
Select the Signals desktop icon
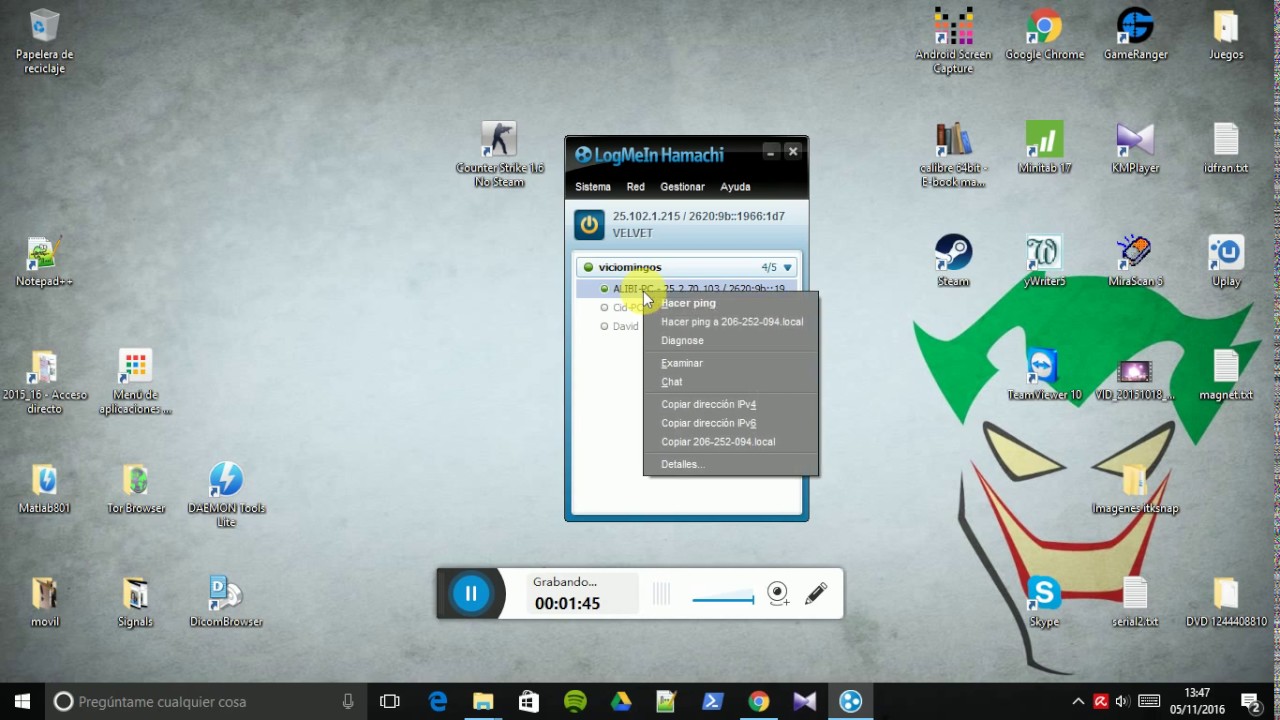[x=135, y=601]
